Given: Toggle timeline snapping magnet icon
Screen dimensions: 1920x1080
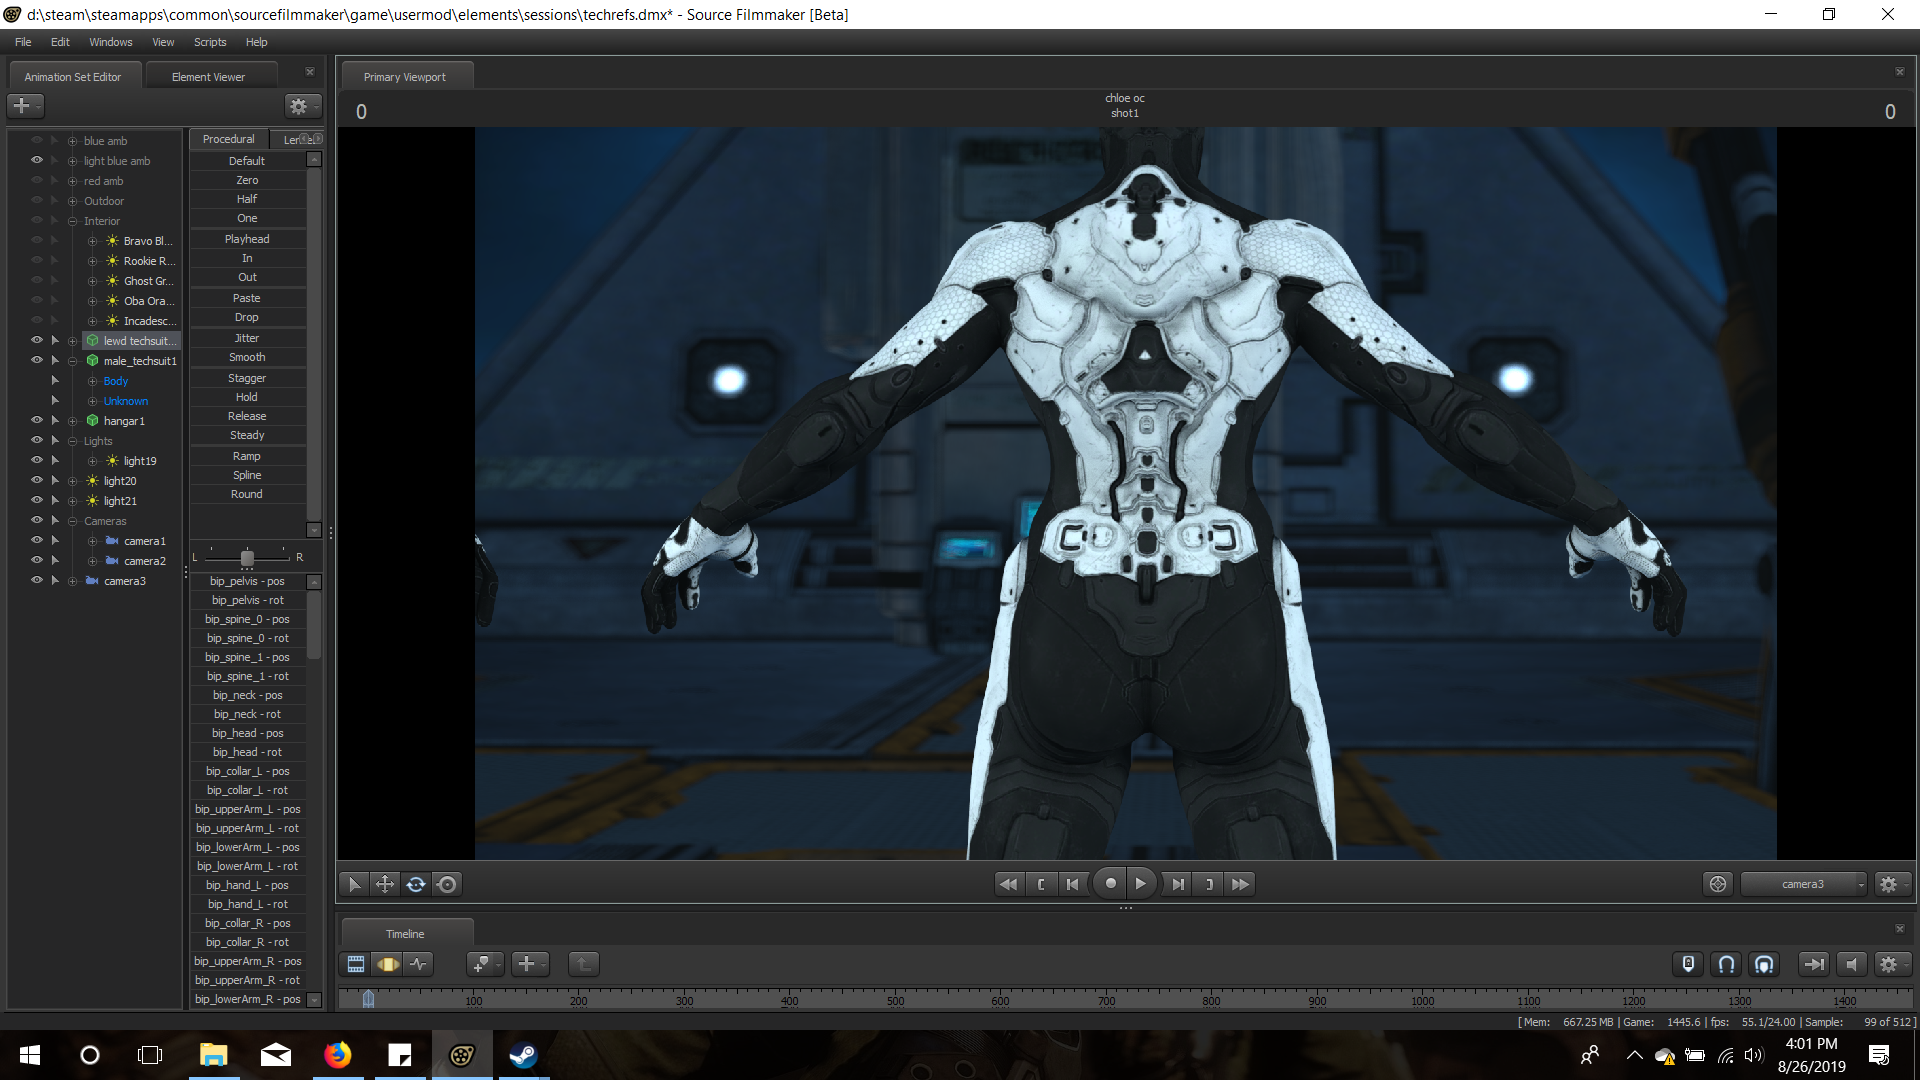Looking at the screenshot, I should click(1726, 964).
